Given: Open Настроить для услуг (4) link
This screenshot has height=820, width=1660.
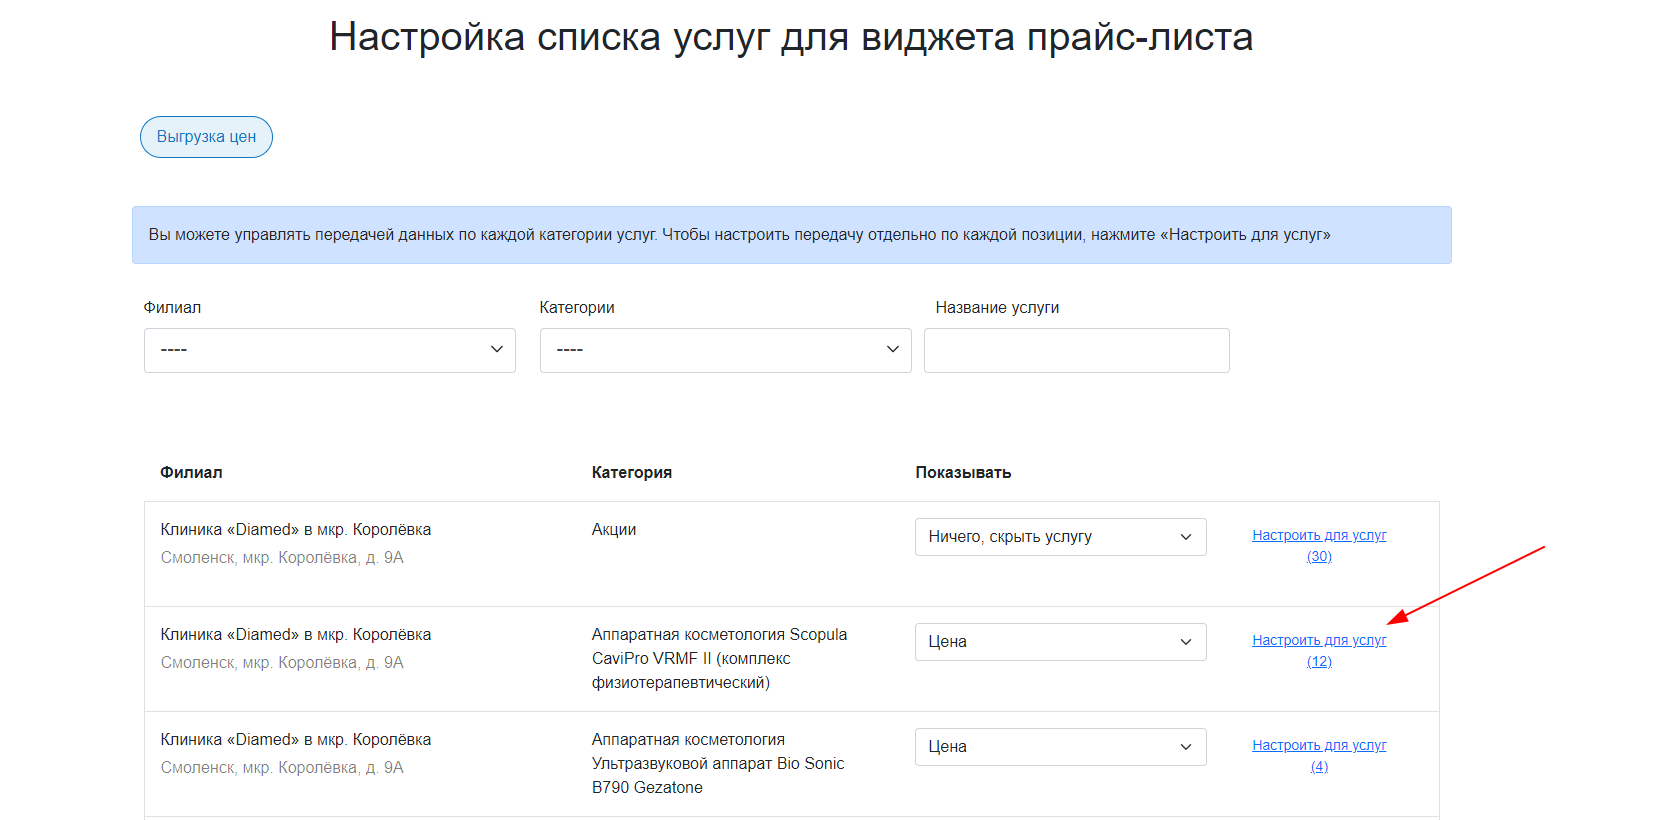Looking at the screenshot, I should pos(1319,756).
